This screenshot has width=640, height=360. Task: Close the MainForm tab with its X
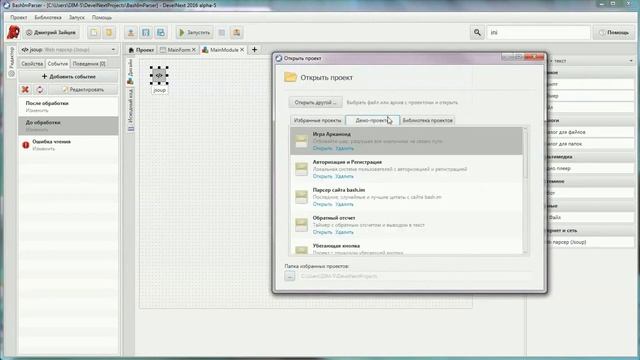(x=194, y=49)
